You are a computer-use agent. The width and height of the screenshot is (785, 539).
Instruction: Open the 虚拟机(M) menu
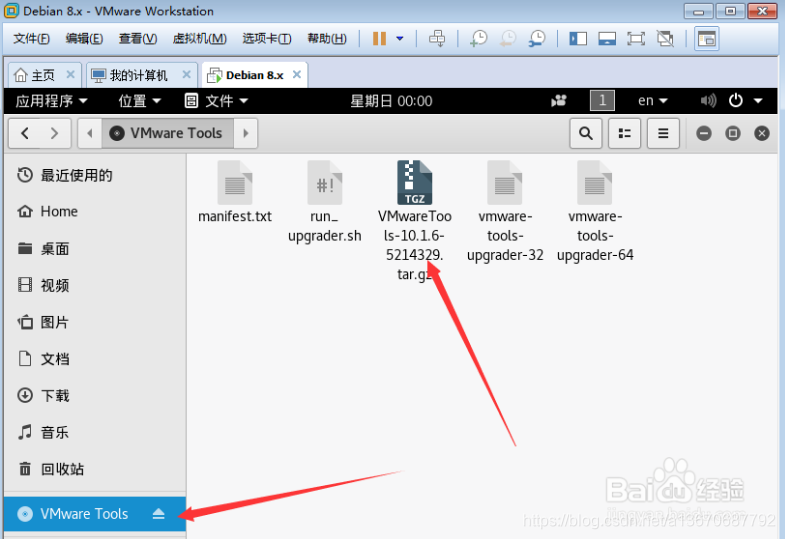pos(199,39)
